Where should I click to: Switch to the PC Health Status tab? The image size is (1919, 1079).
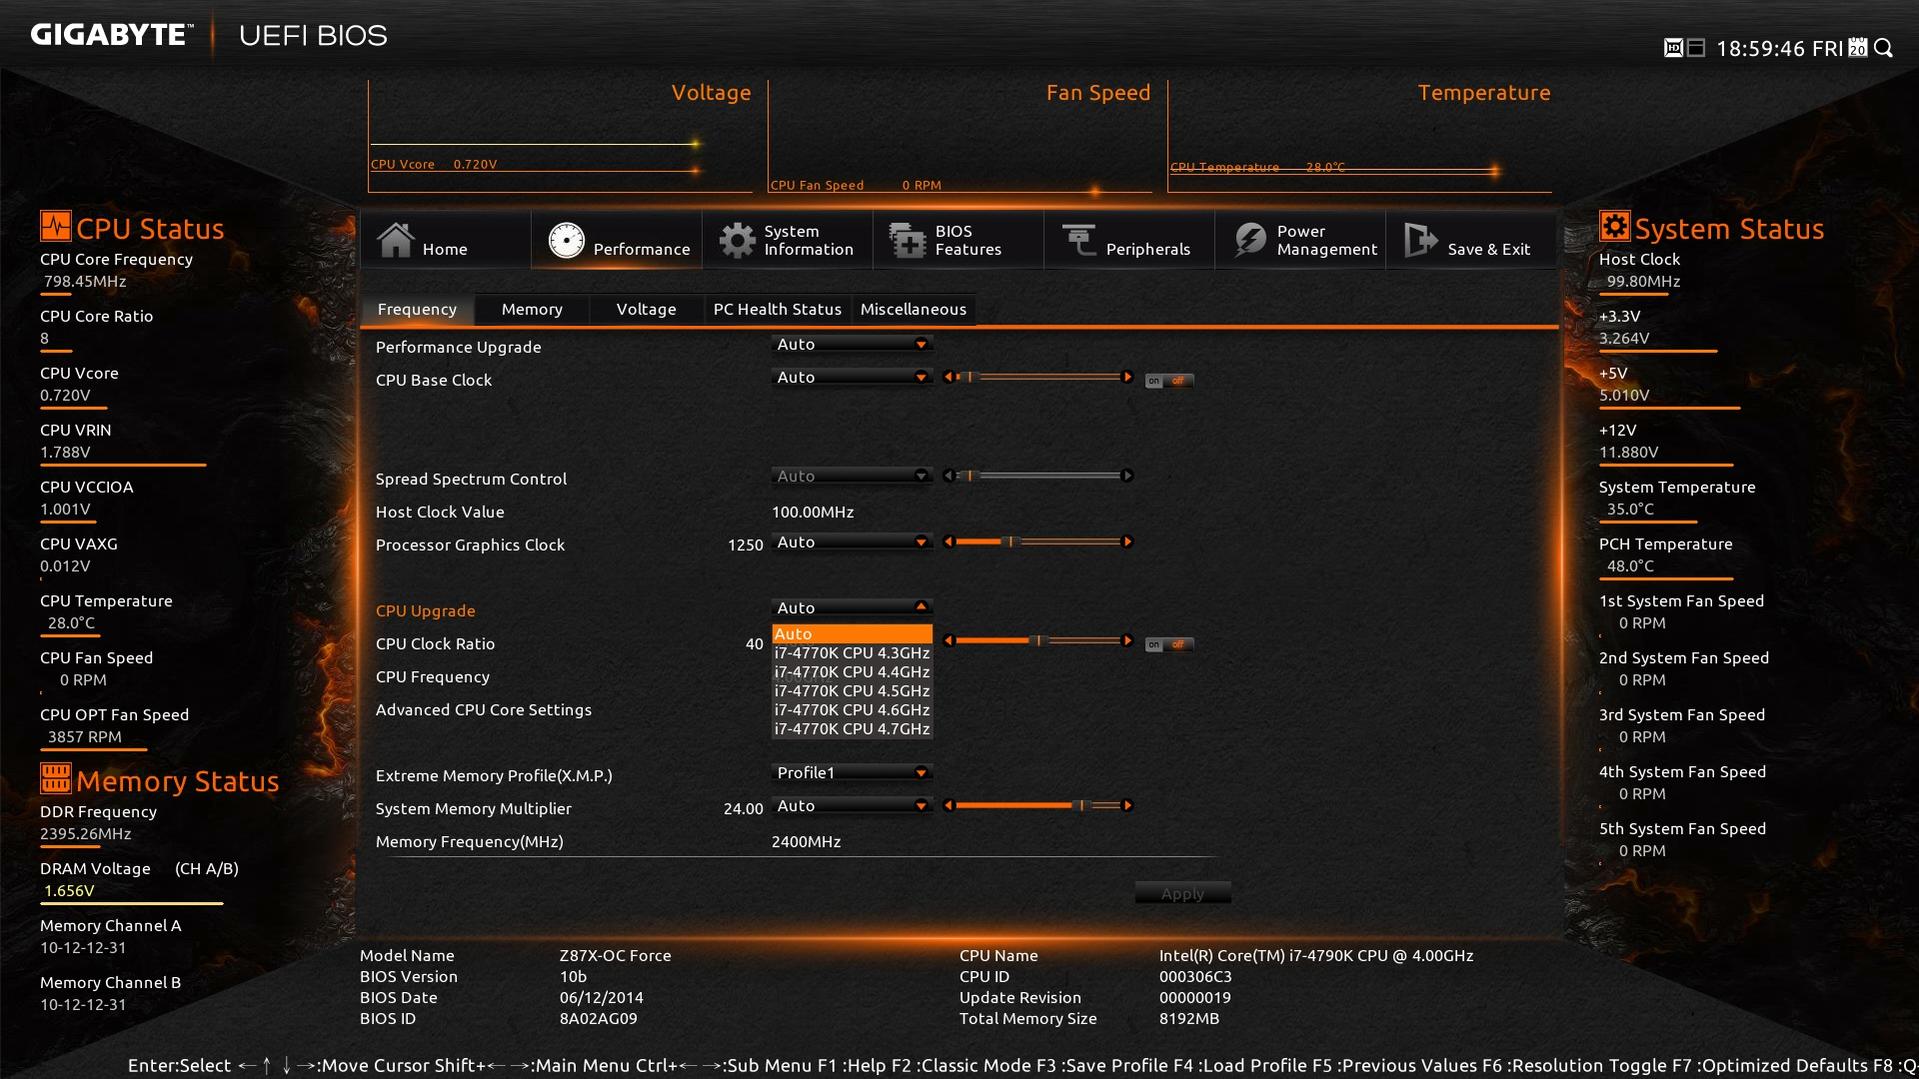777,309
